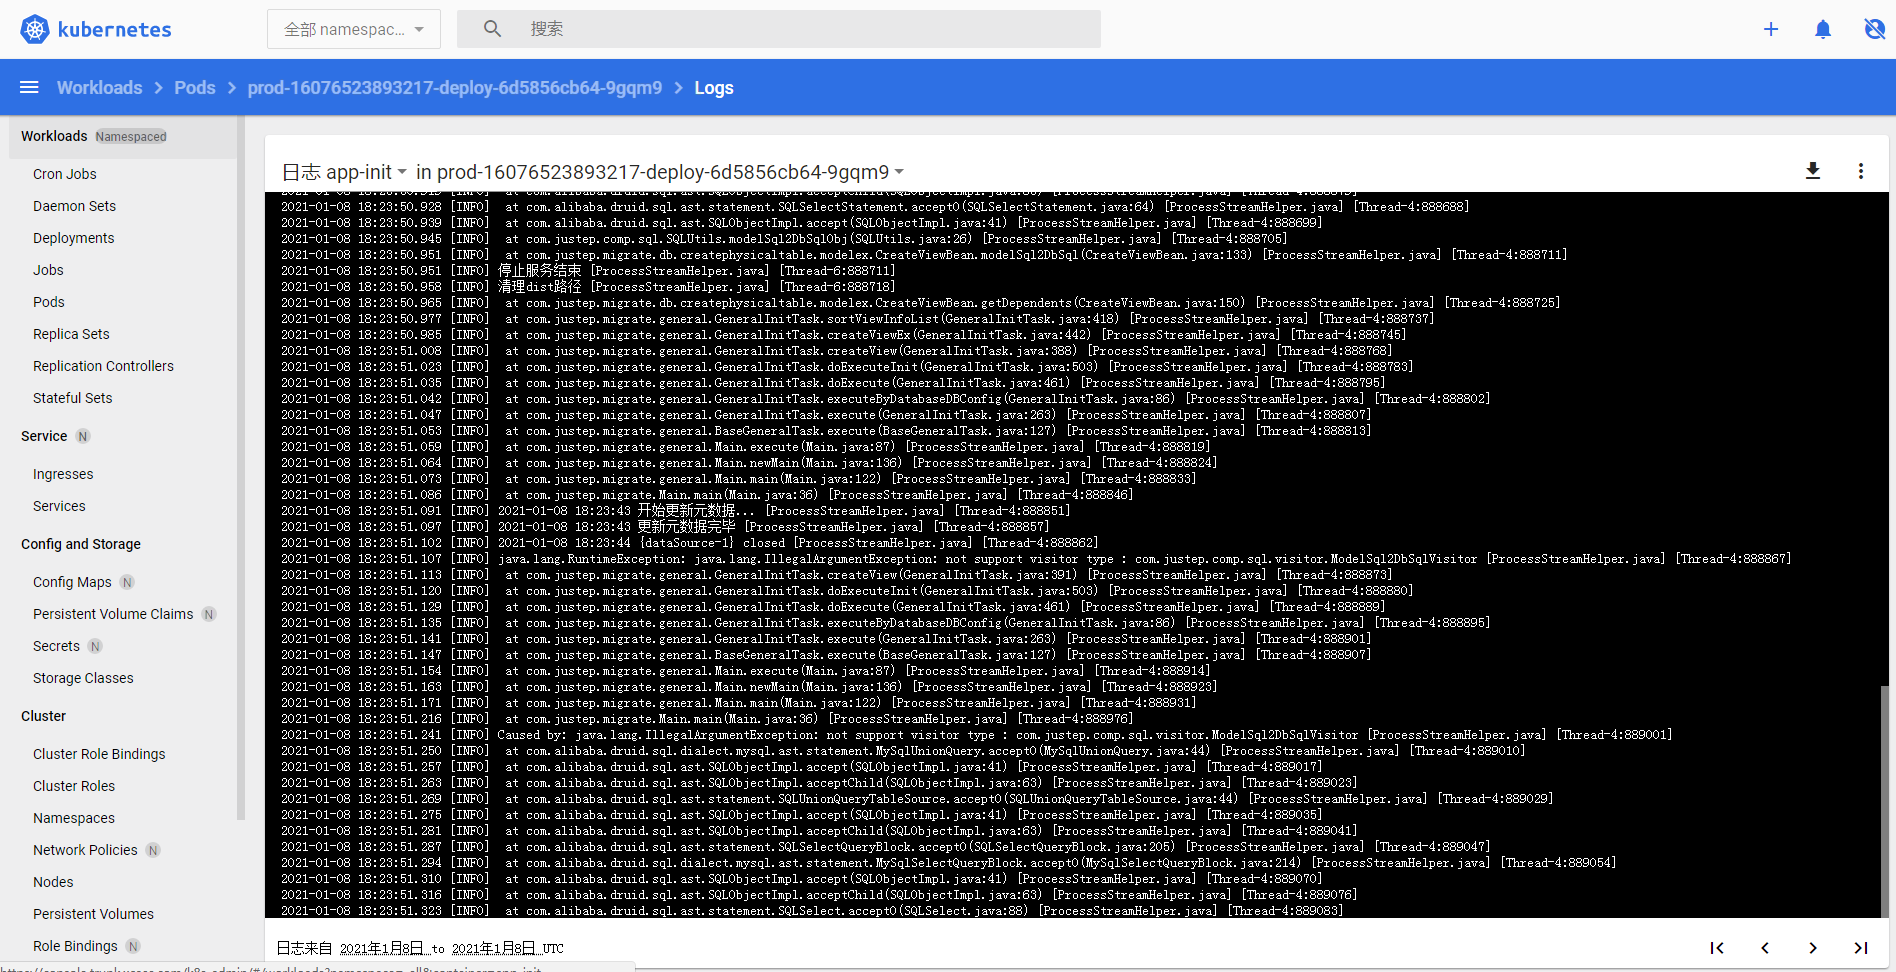Open Jobs in sidebar

click(48, 270)
